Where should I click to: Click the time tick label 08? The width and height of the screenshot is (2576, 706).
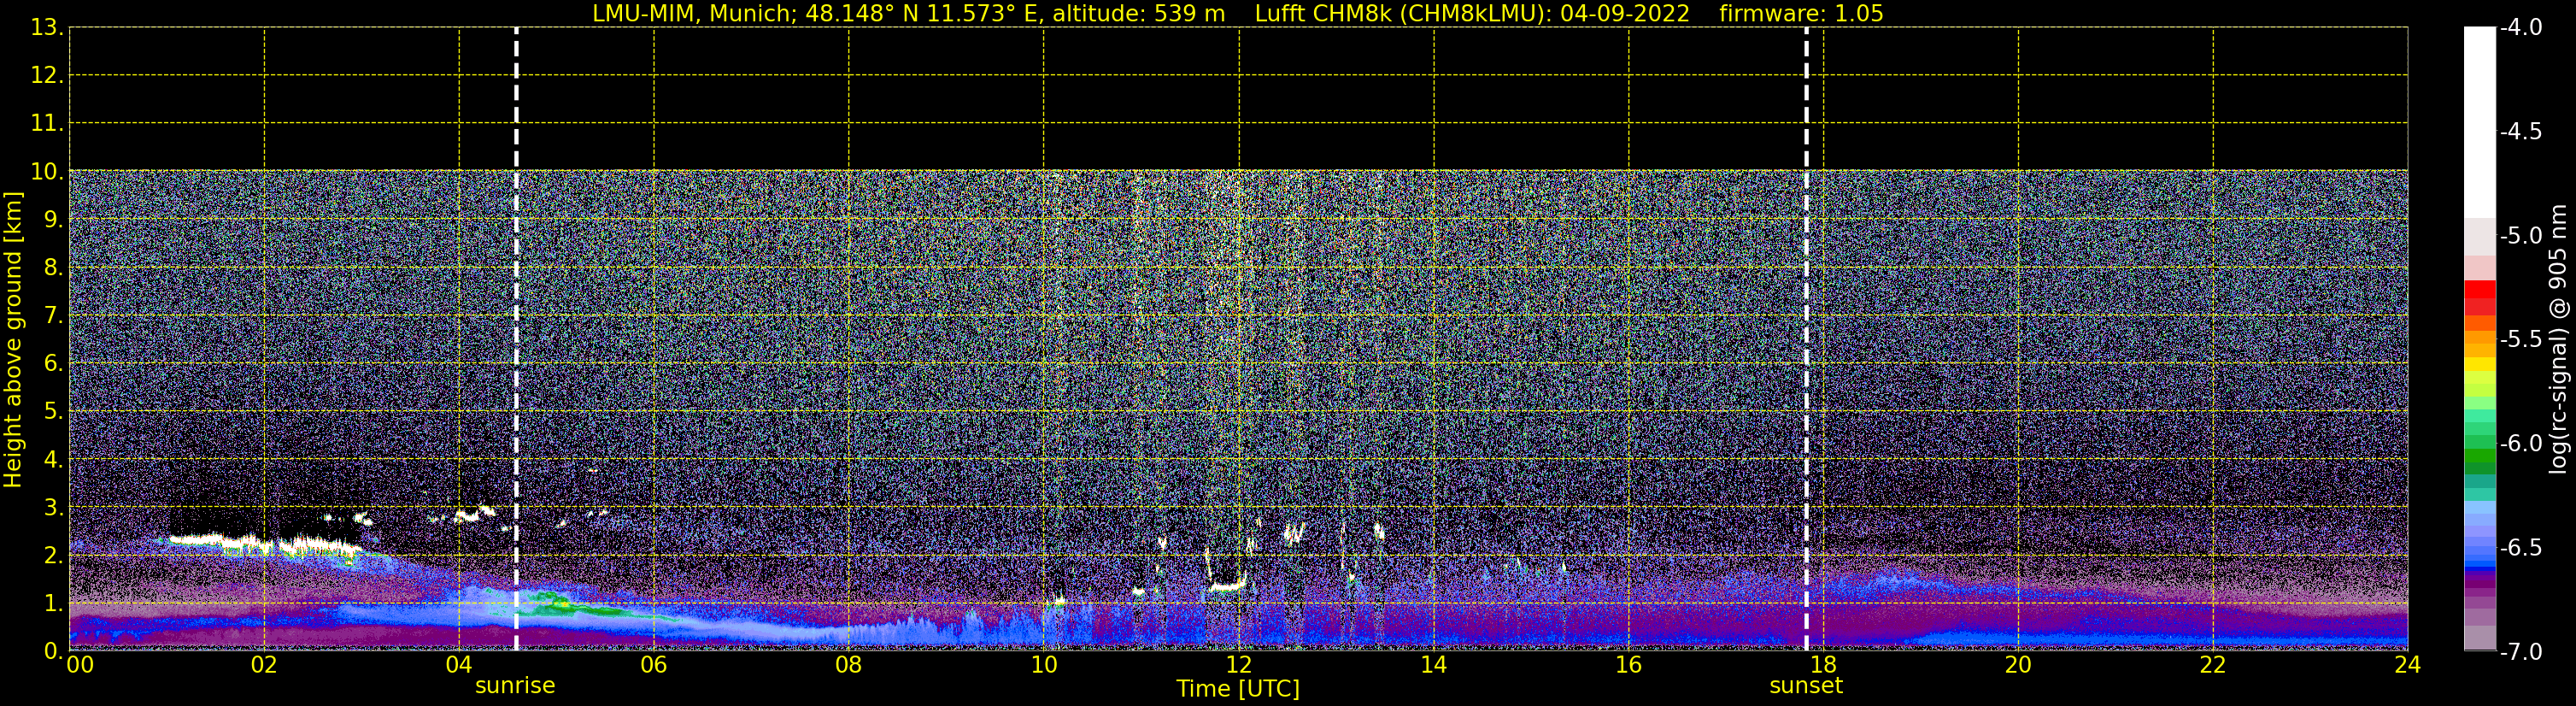[x=849, y=665]
